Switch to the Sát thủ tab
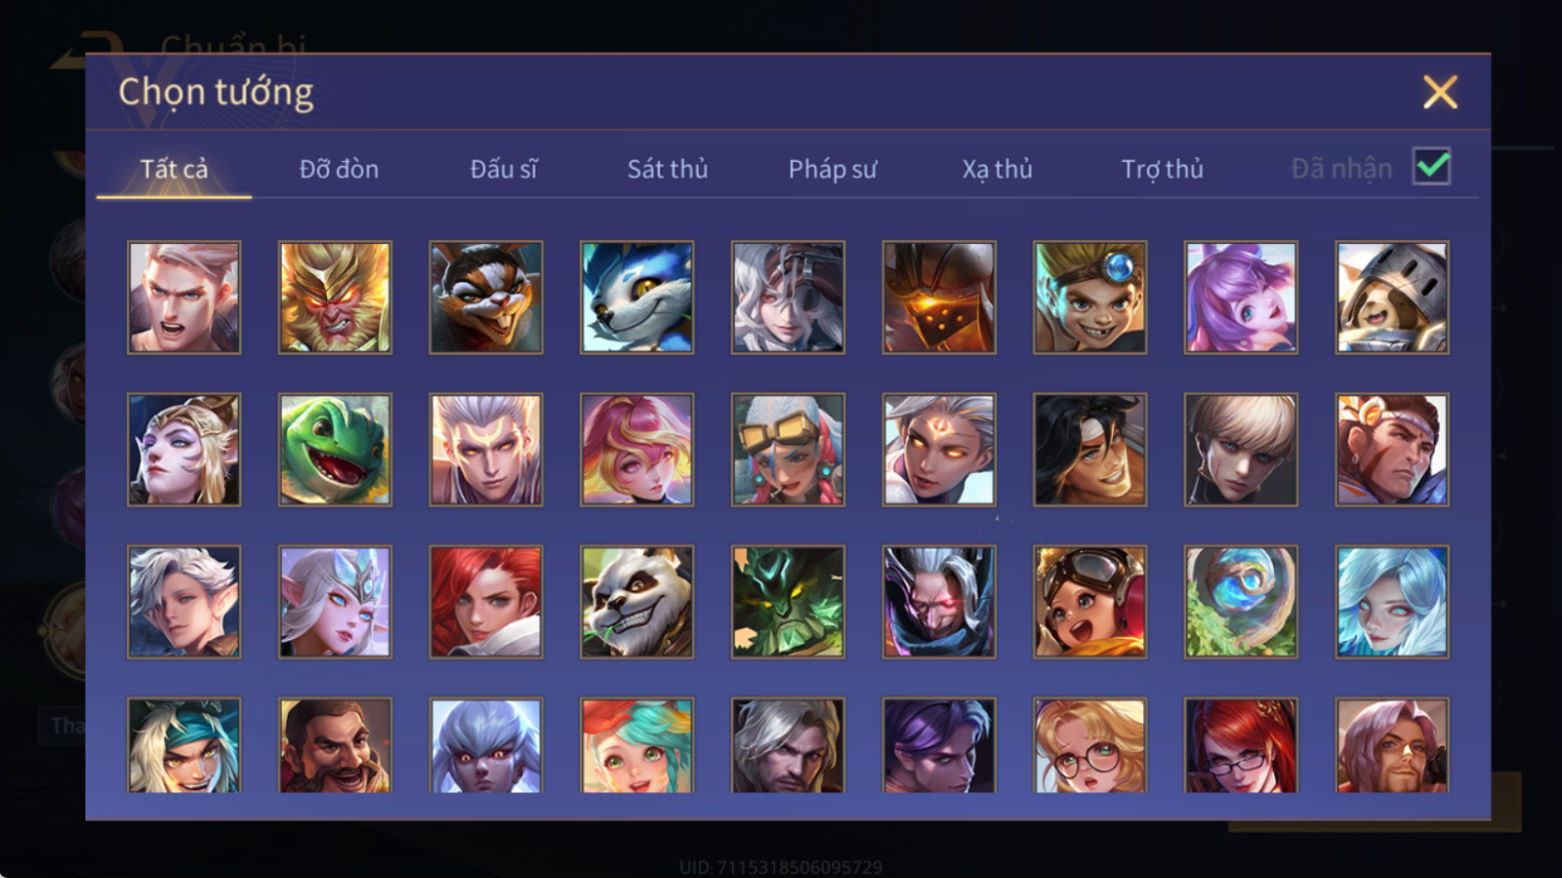The height and width of the screenshot is (878, 1562). [x=668, y=169]
